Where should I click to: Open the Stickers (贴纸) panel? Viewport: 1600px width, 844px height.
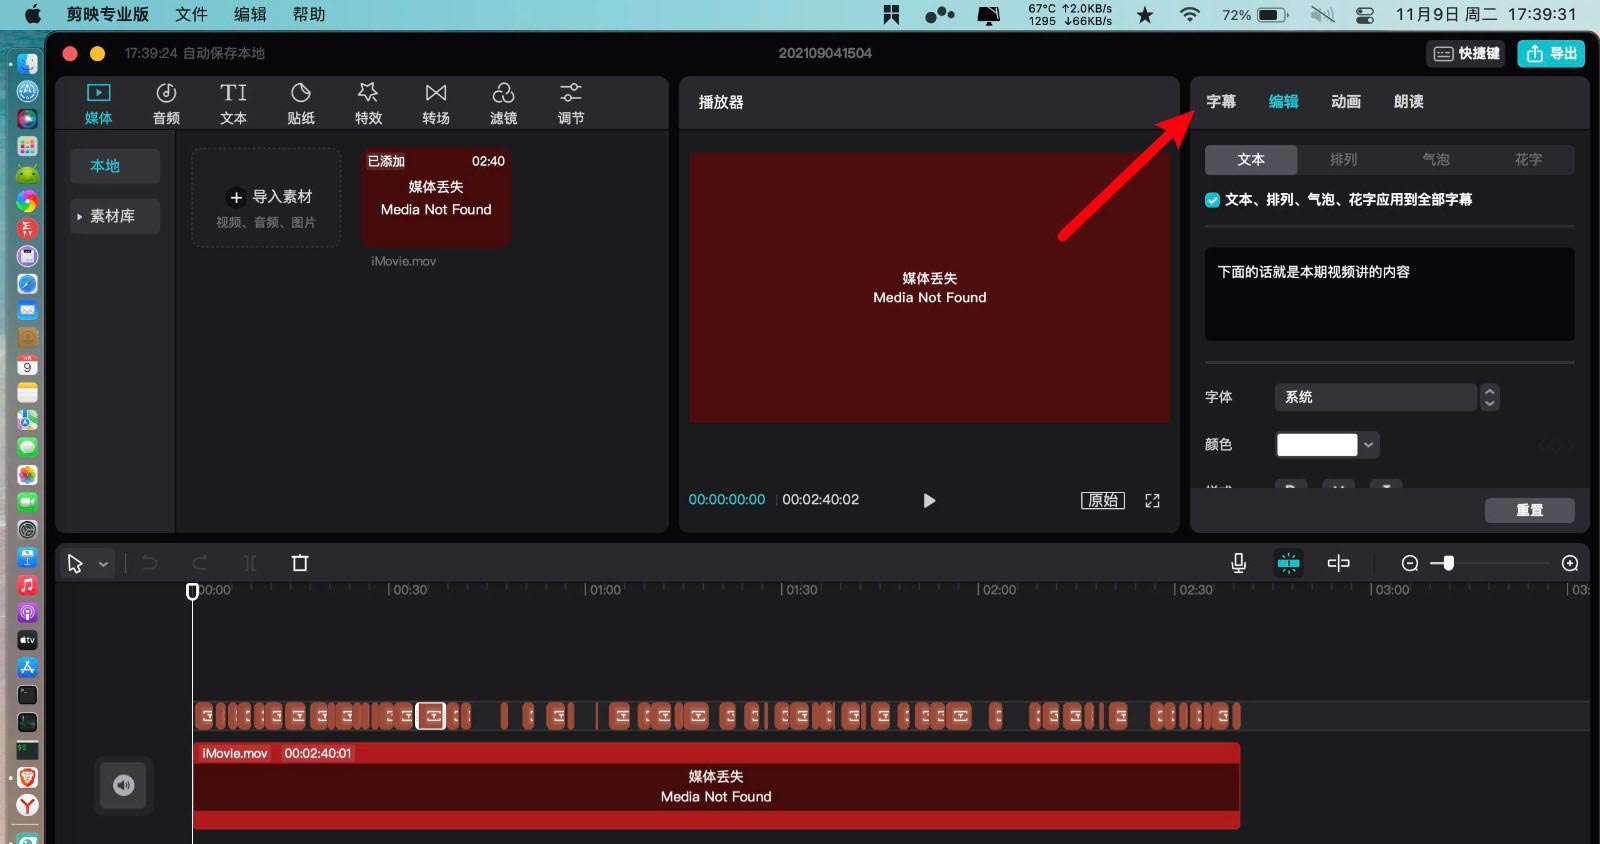click(x=300, y=103)
